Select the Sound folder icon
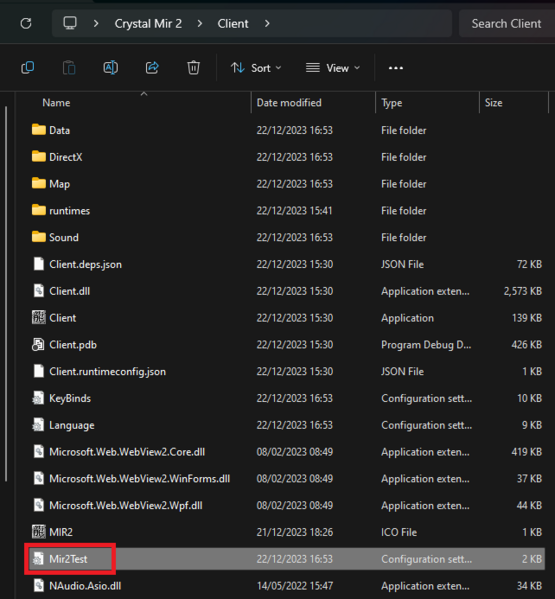Image resolution: width=555 pixels, height=599 pixels. 39,237
